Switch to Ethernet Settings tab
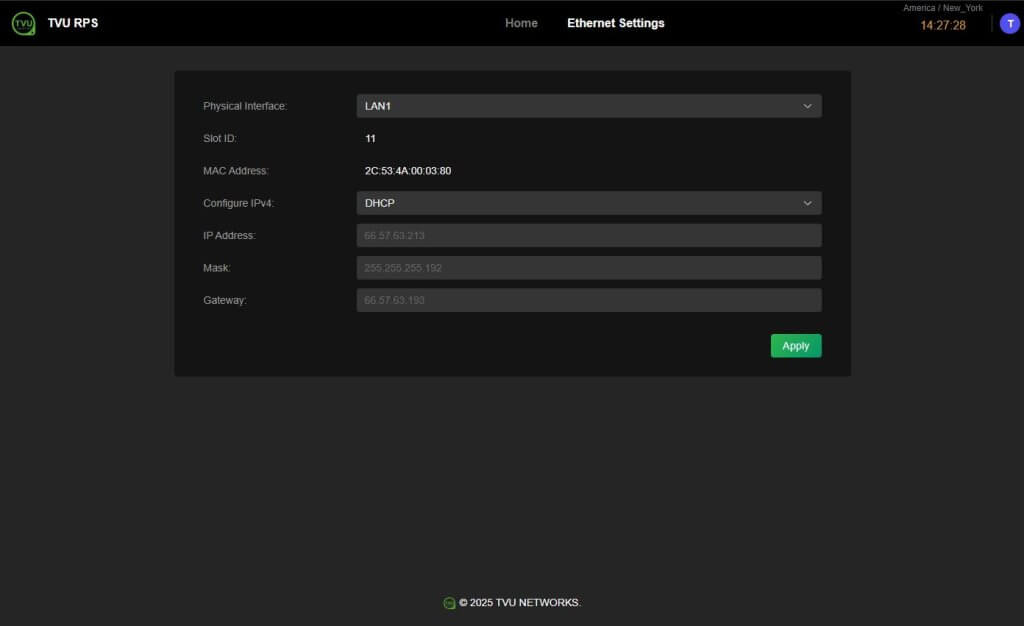 point(616,23)
